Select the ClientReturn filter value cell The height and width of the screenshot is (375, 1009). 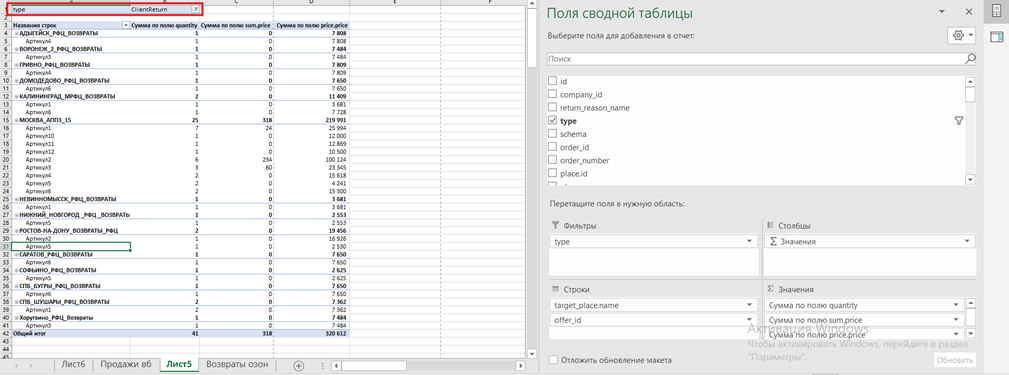pos(165,10)
